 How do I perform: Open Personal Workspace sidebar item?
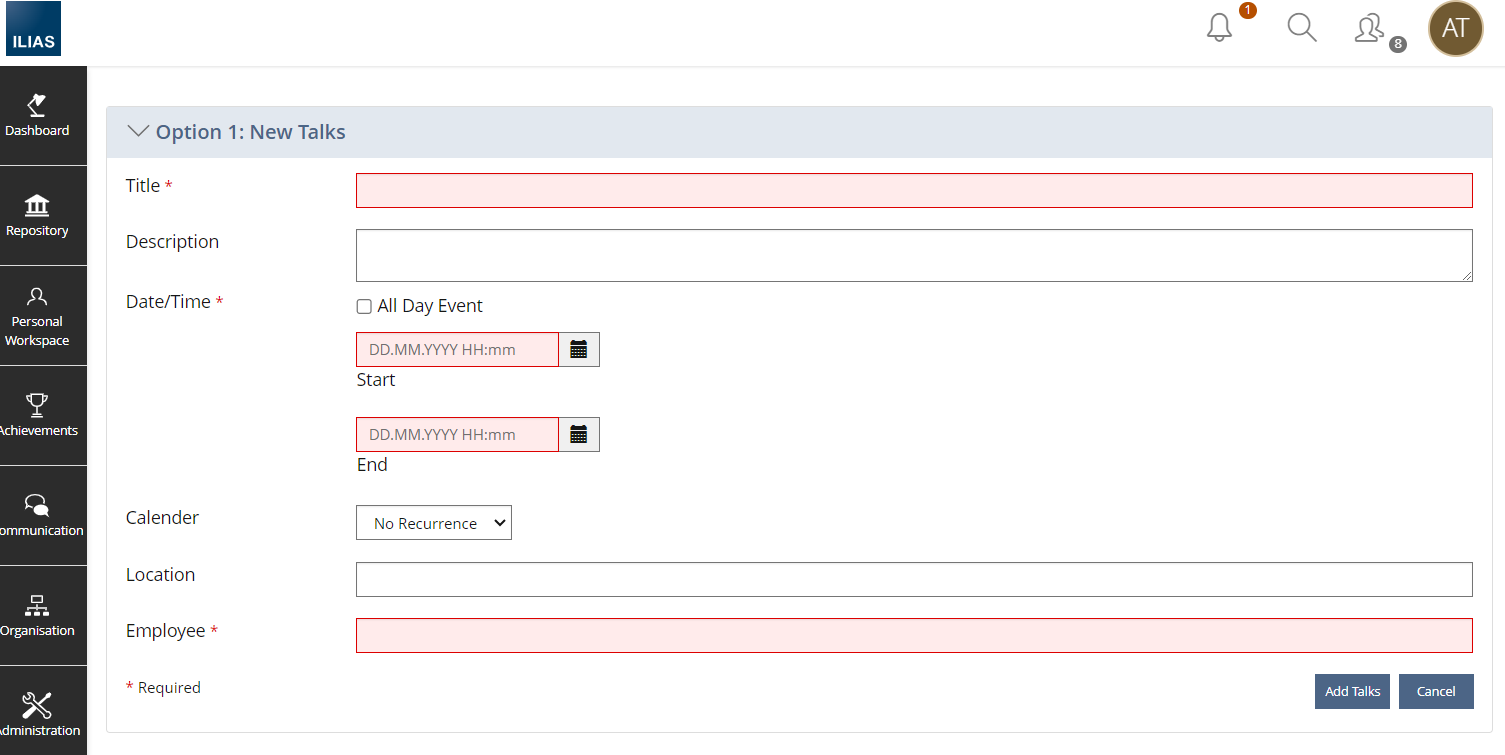pos(38,316)
